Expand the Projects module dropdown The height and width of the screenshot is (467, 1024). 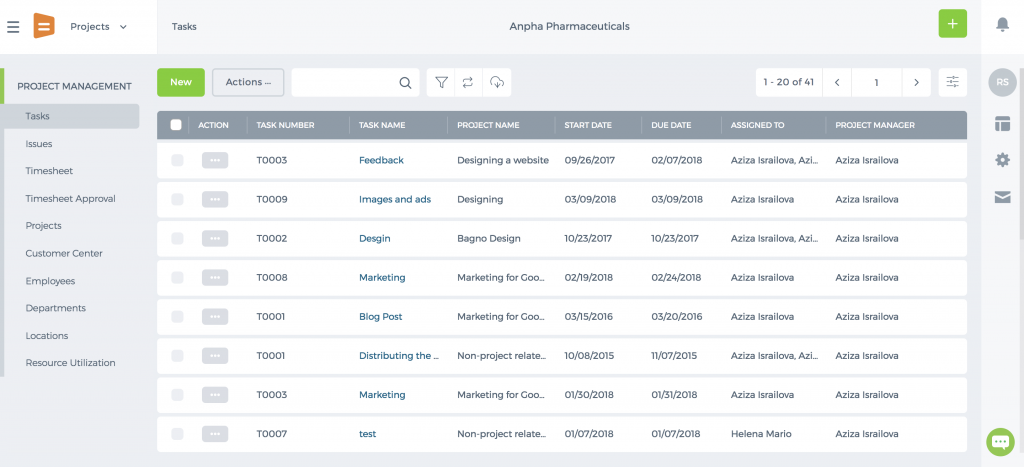99,27
